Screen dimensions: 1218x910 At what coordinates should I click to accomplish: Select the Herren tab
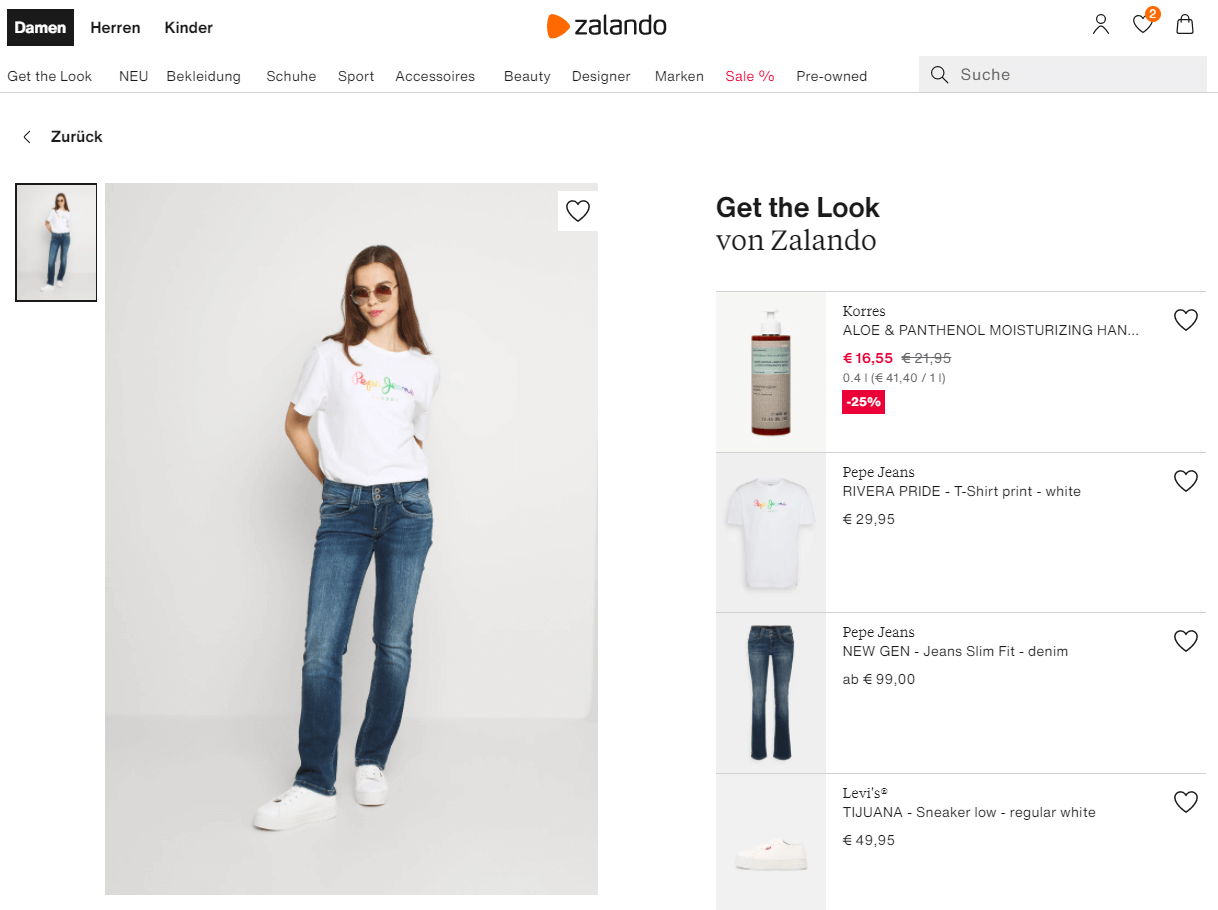[115, 28]
